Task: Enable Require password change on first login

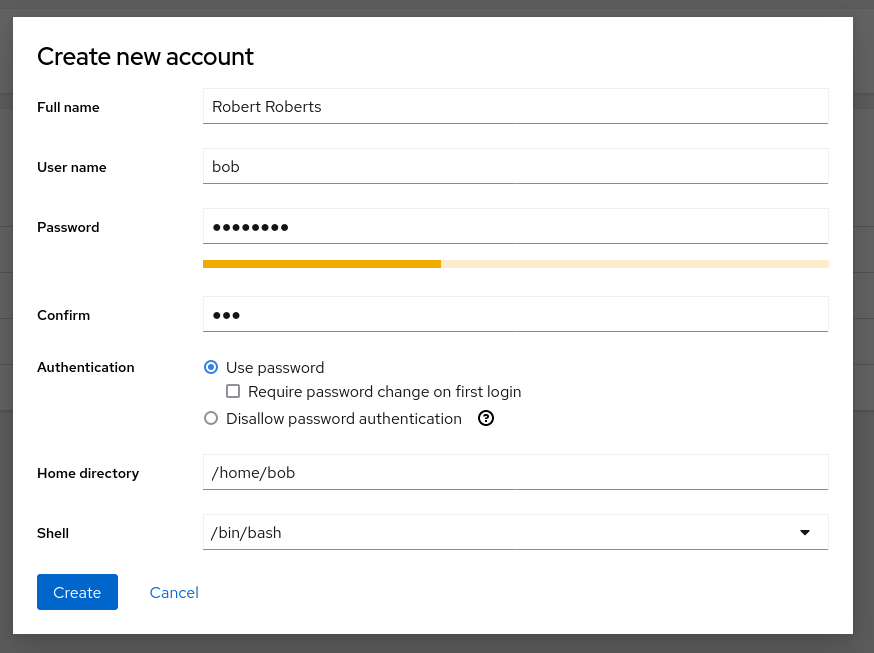Action: coord(233,391)
